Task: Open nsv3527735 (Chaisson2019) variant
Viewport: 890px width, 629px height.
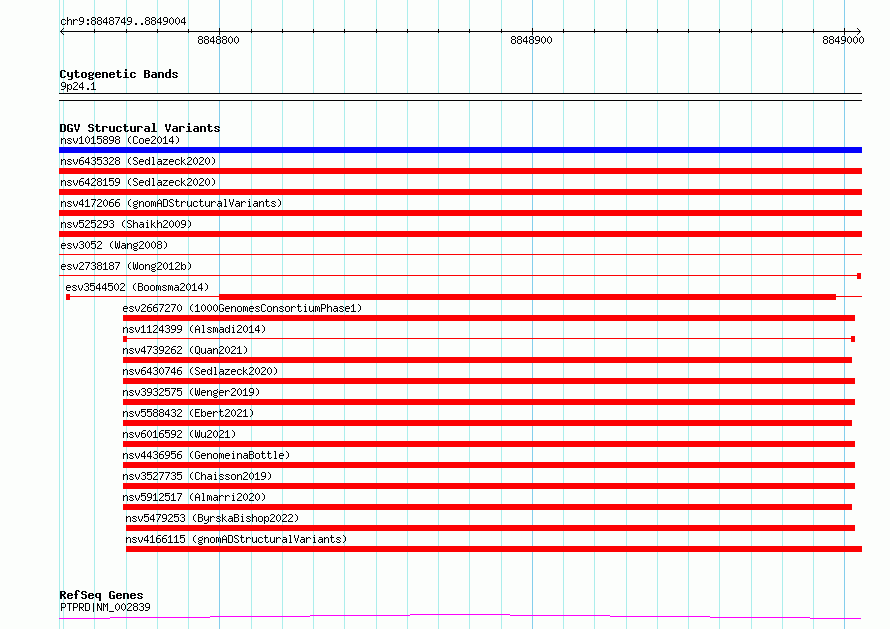Action: [x=197, y=476]
